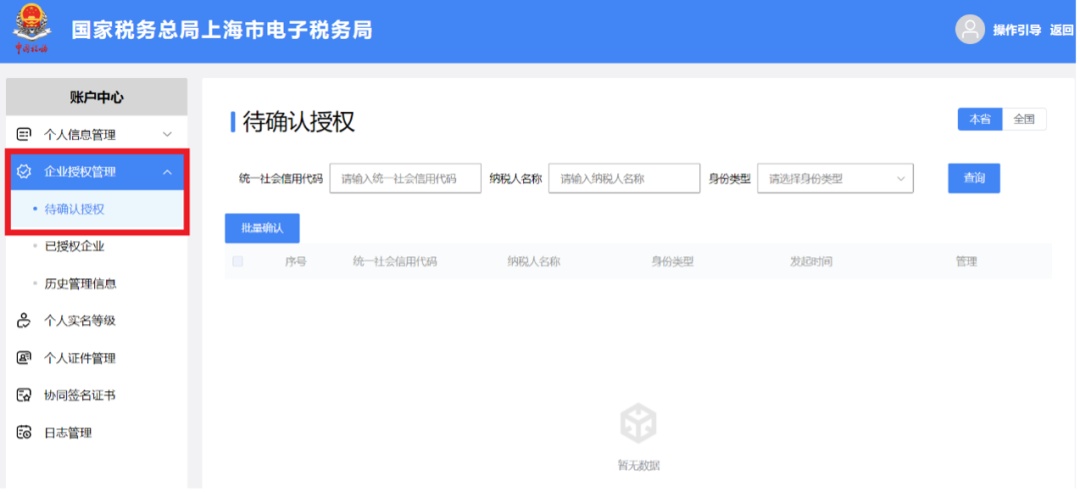This screenshot has height=492, width=1080.
Task: Expand 个人信息管理 with its chevron
Action: tap(167, 134)
